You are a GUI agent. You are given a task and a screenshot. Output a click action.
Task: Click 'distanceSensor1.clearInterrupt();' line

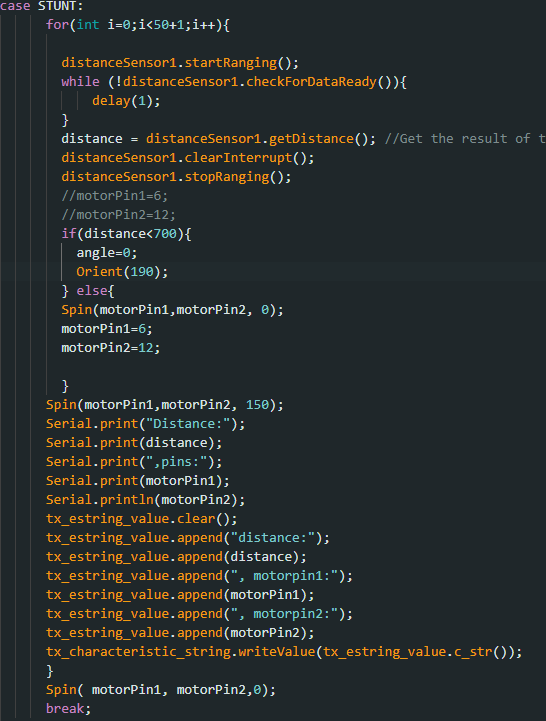point(188,158)
